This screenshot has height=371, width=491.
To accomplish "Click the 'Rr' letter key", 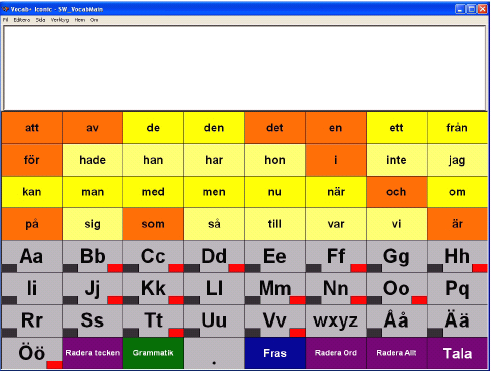I will coord(32,321).
